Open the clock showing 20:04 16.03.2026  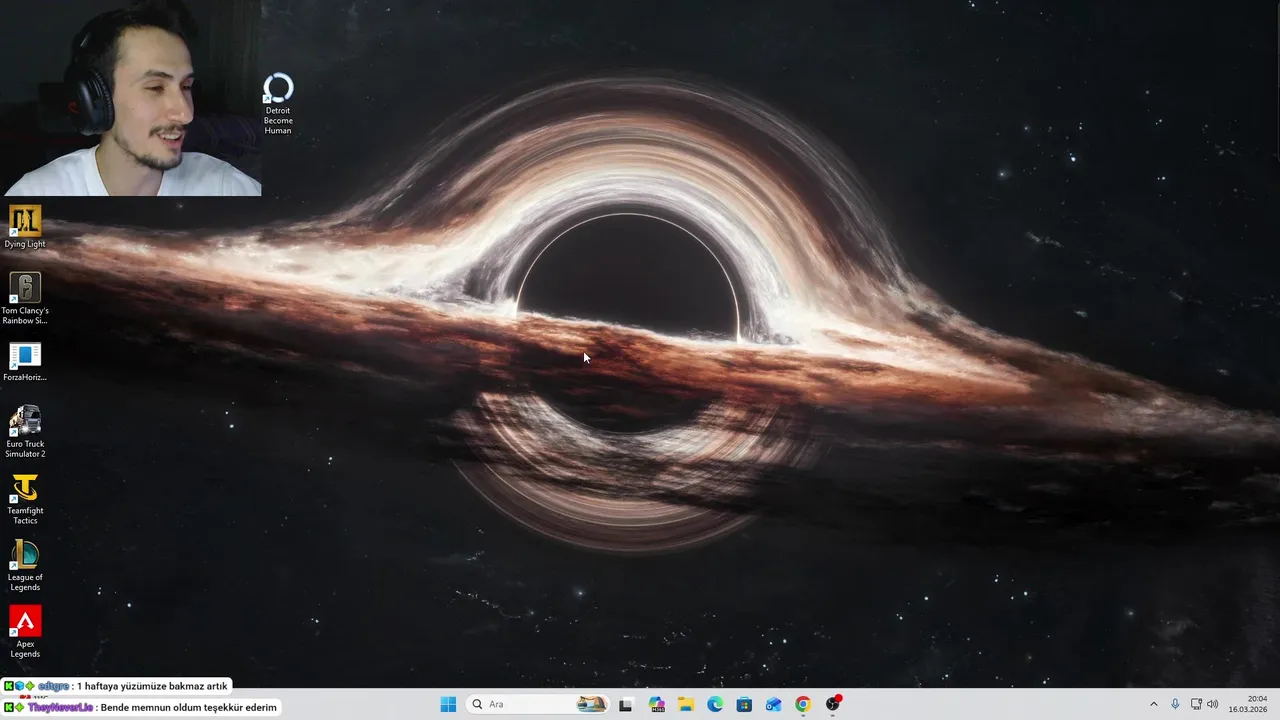point(1250,704)
